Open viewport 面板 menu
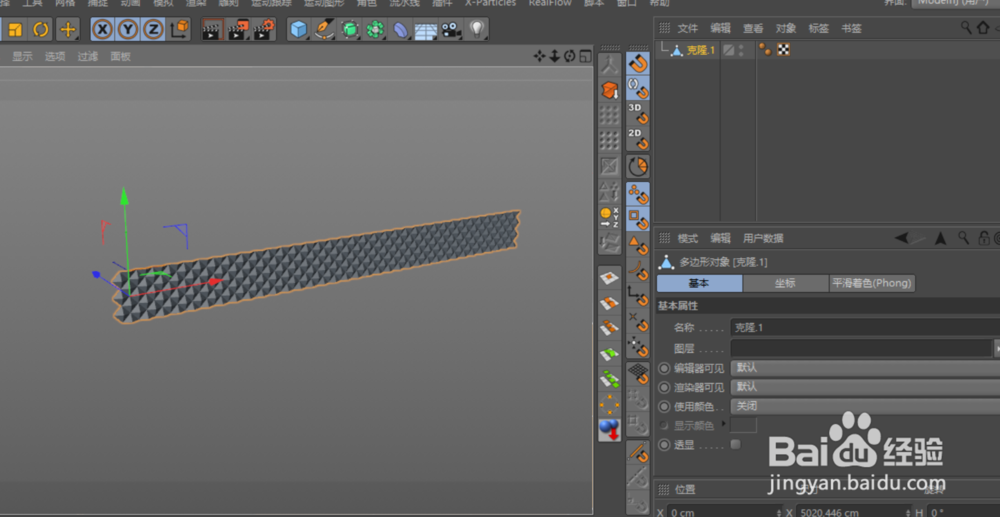 [x=121, y=56]
